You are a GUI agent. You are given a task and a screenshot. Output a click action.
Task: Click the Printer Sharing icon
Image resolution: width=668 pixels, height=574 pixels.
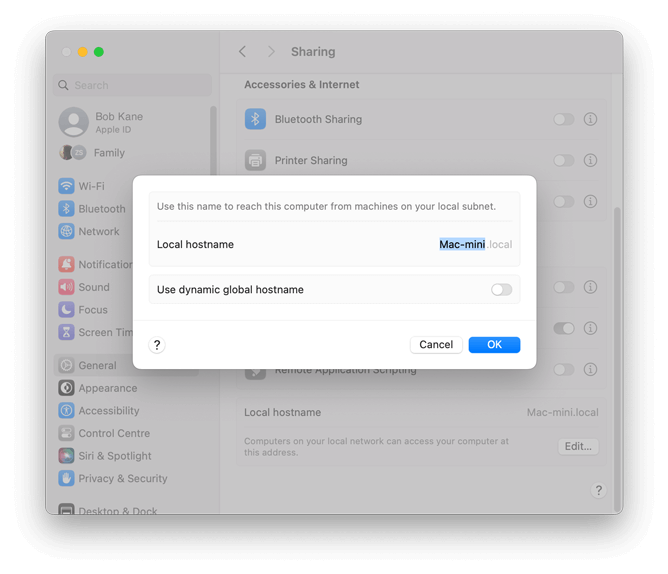tap(255, 160)
